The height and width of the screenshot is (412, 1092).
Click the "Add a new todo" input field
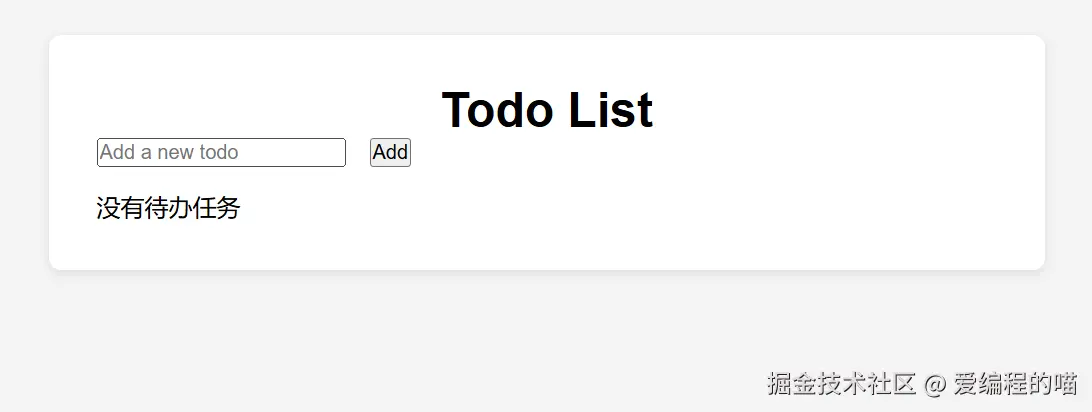(x=221, y=152)
